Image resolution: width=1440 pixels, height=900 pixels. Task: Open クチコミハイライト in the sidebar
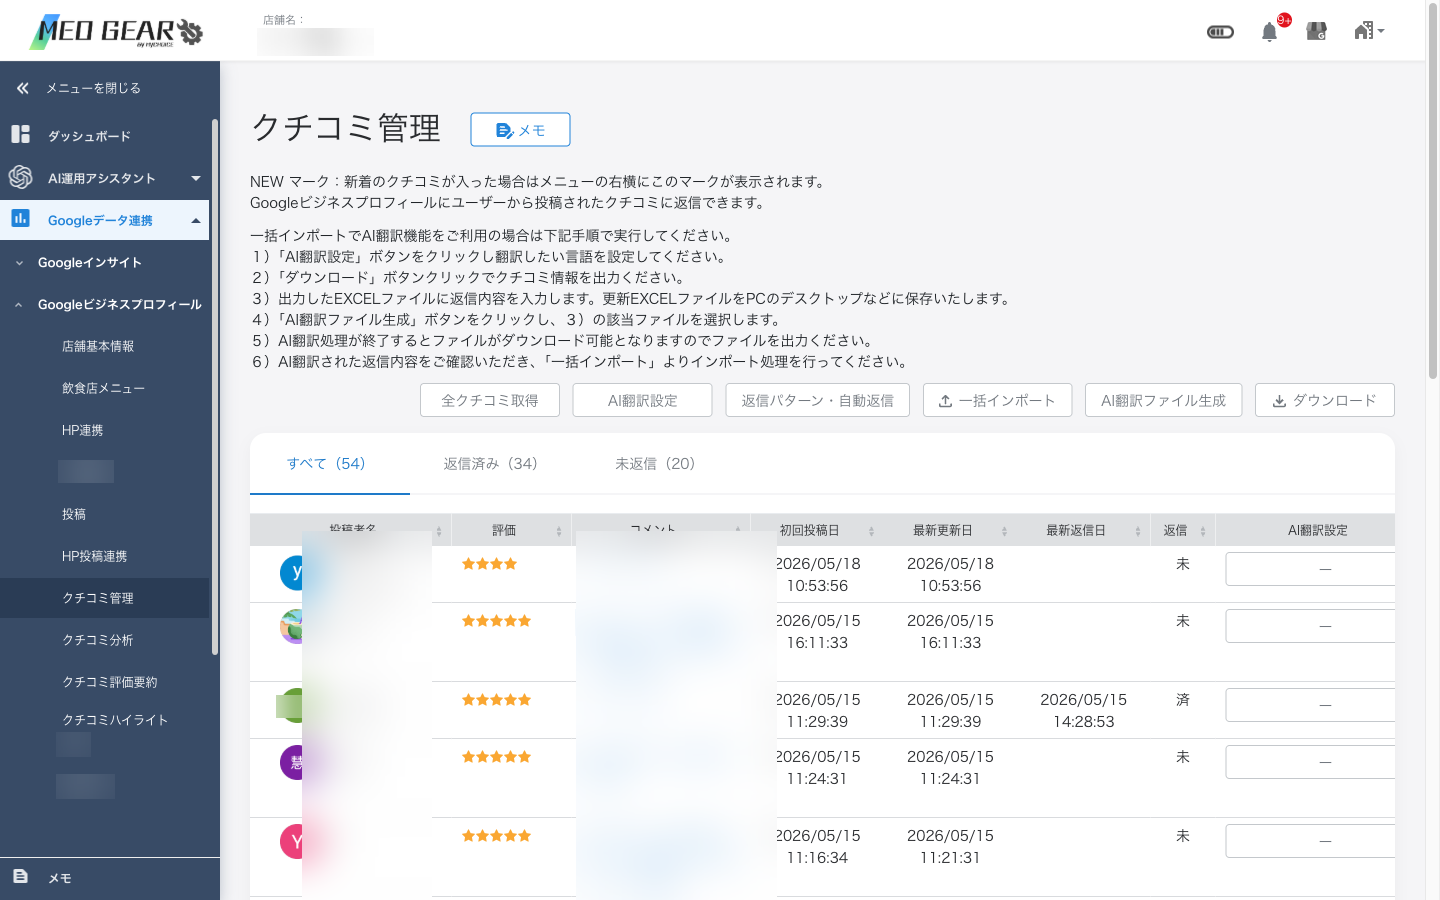click(115, 720)
